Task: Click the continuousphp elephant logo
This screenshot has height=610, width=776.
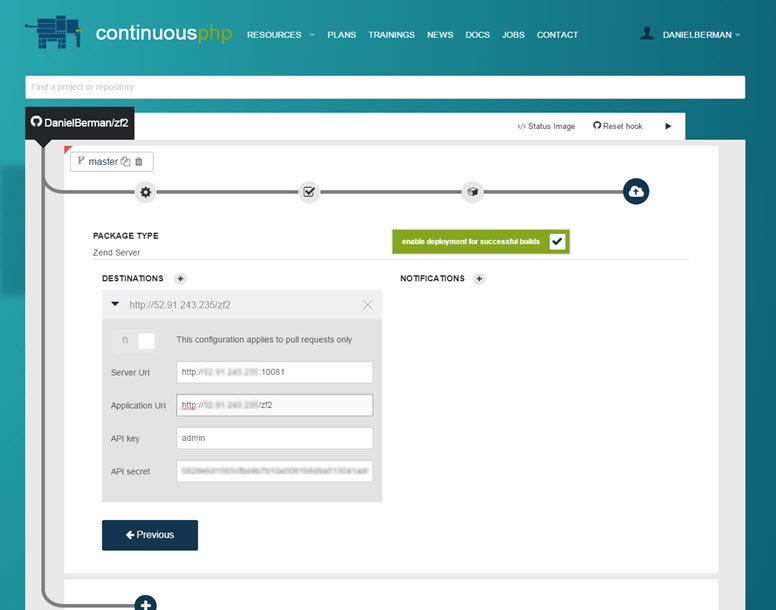Action: coord(53,32)
